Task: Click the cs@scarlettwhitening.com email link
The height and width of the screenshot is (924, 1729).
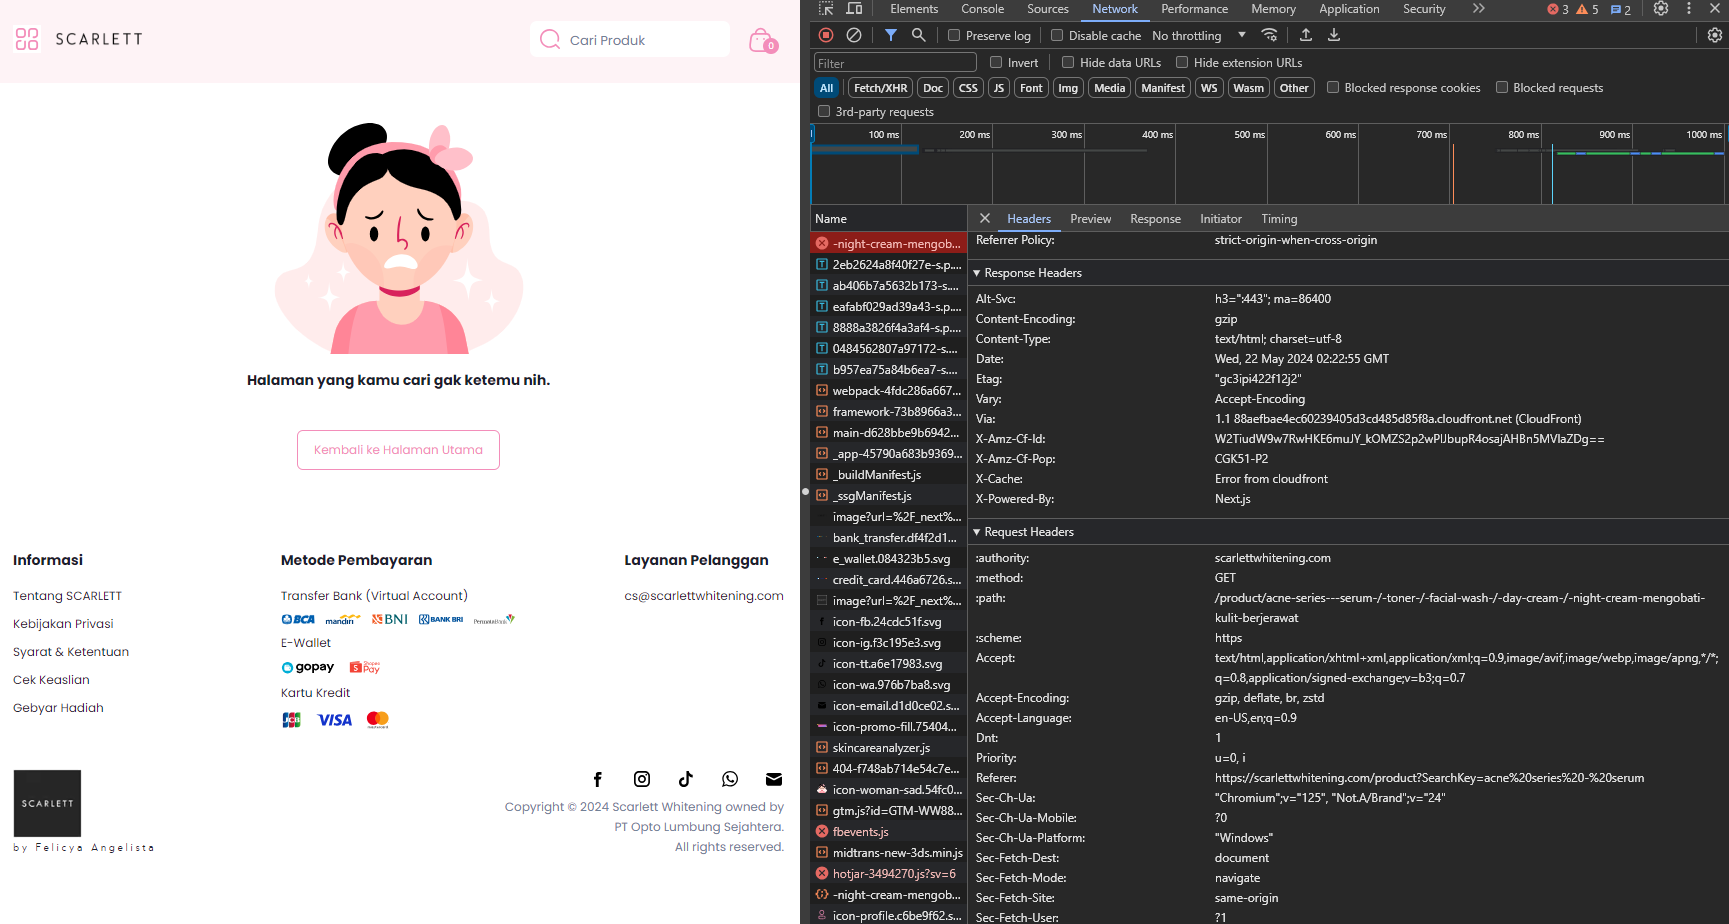Action: coord(704,596)
